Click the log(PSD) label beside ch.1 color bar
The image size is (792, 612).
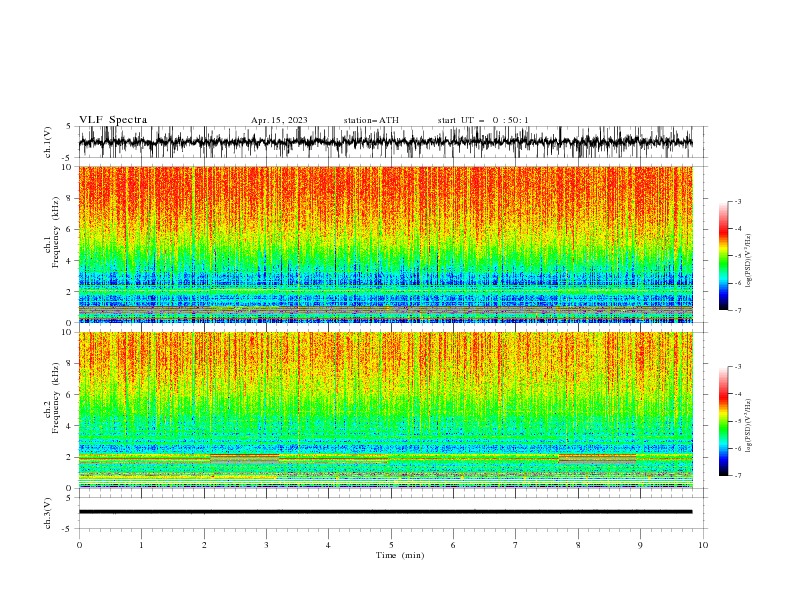(748, 261)
